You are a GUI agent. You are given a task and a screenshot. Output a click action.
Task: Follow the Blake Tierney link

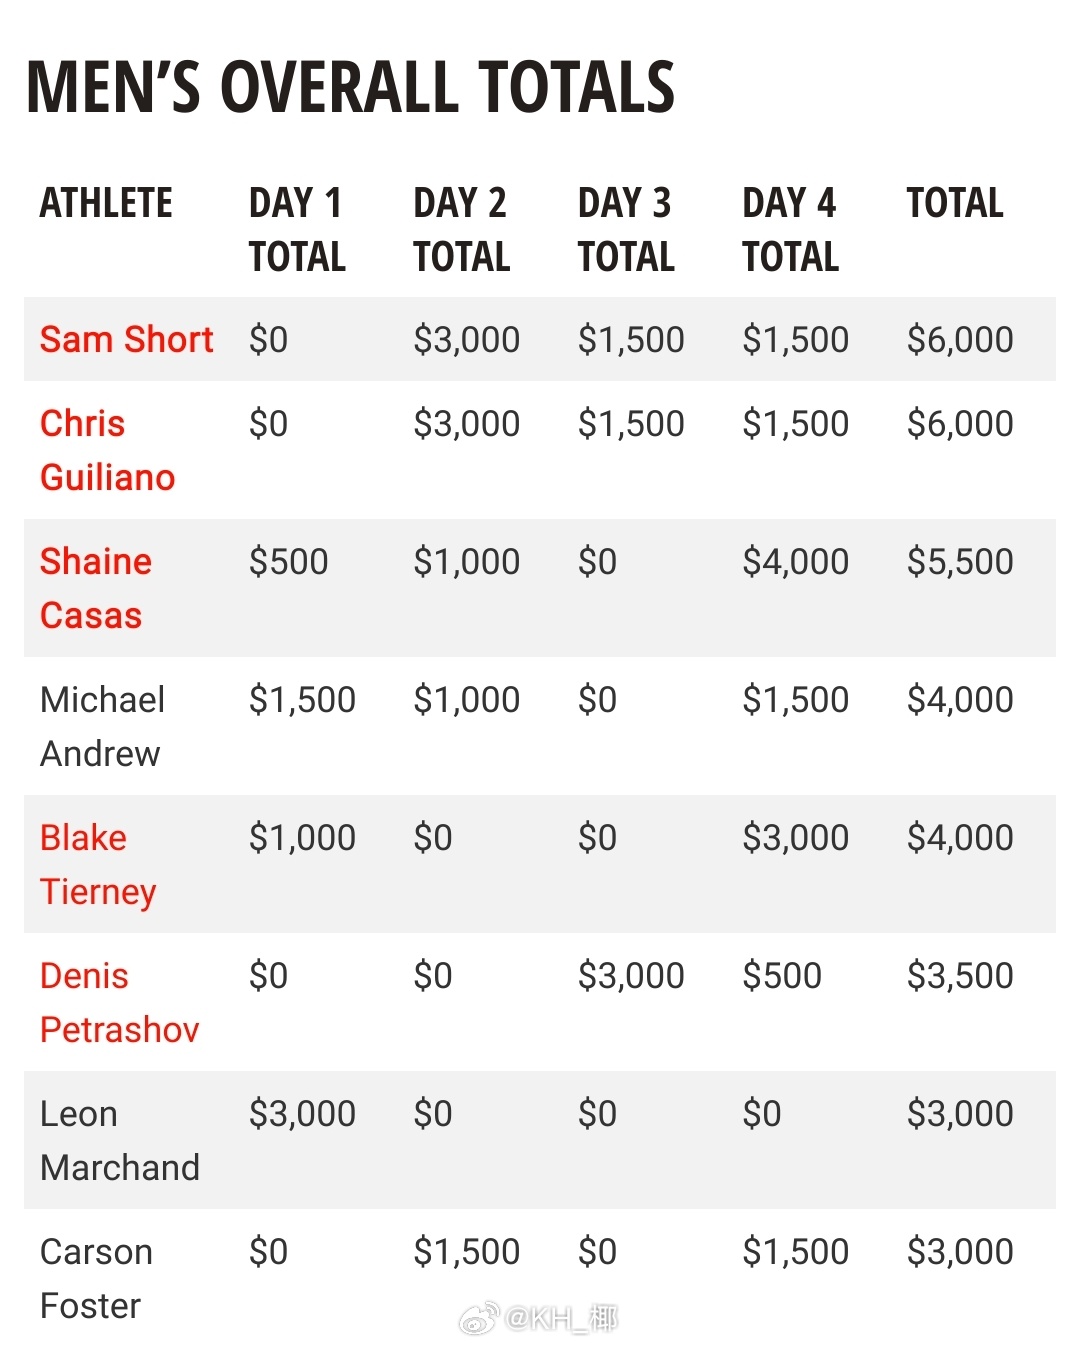98,864
